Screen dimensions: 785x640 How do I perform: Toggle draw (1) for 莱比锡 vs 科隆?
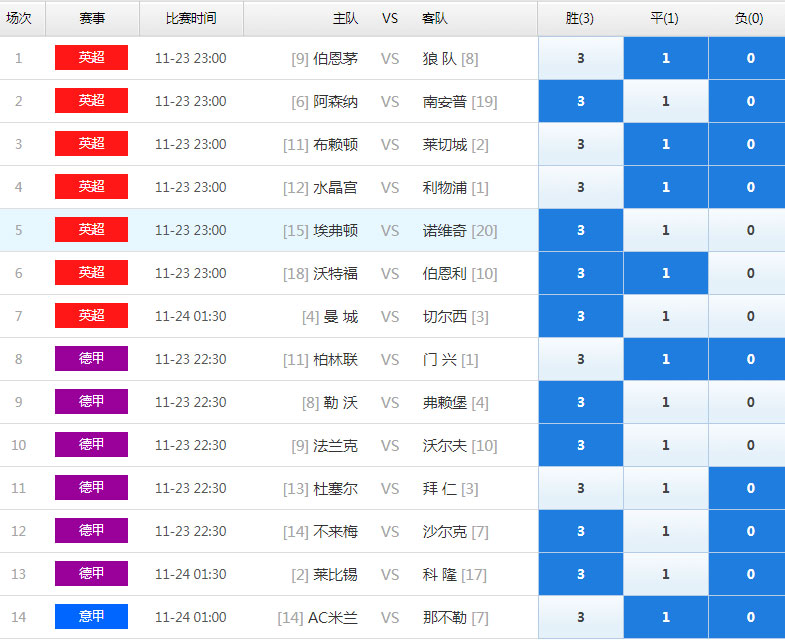[x=666, y=575]
